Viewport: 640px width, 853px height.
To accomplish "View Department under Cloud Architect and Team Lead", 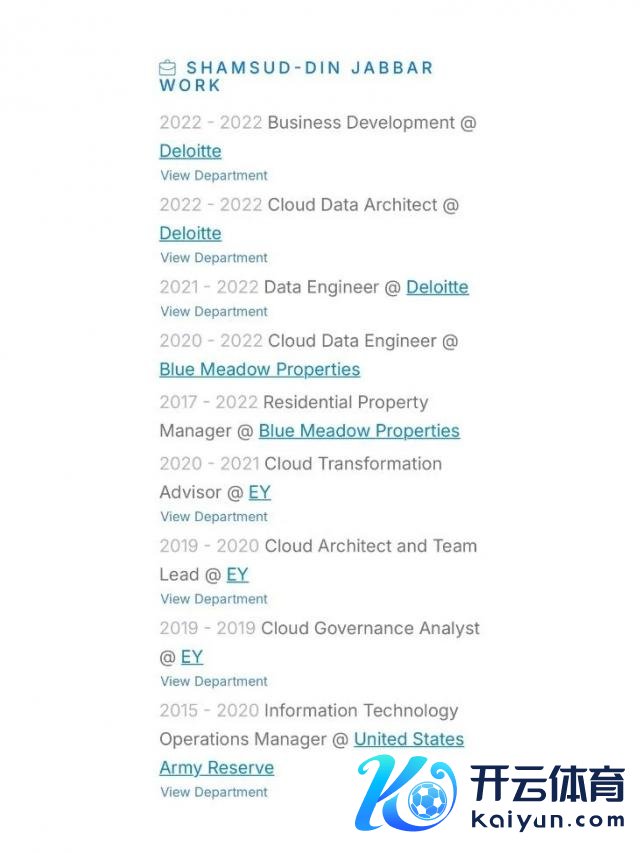I will point(214,599).
